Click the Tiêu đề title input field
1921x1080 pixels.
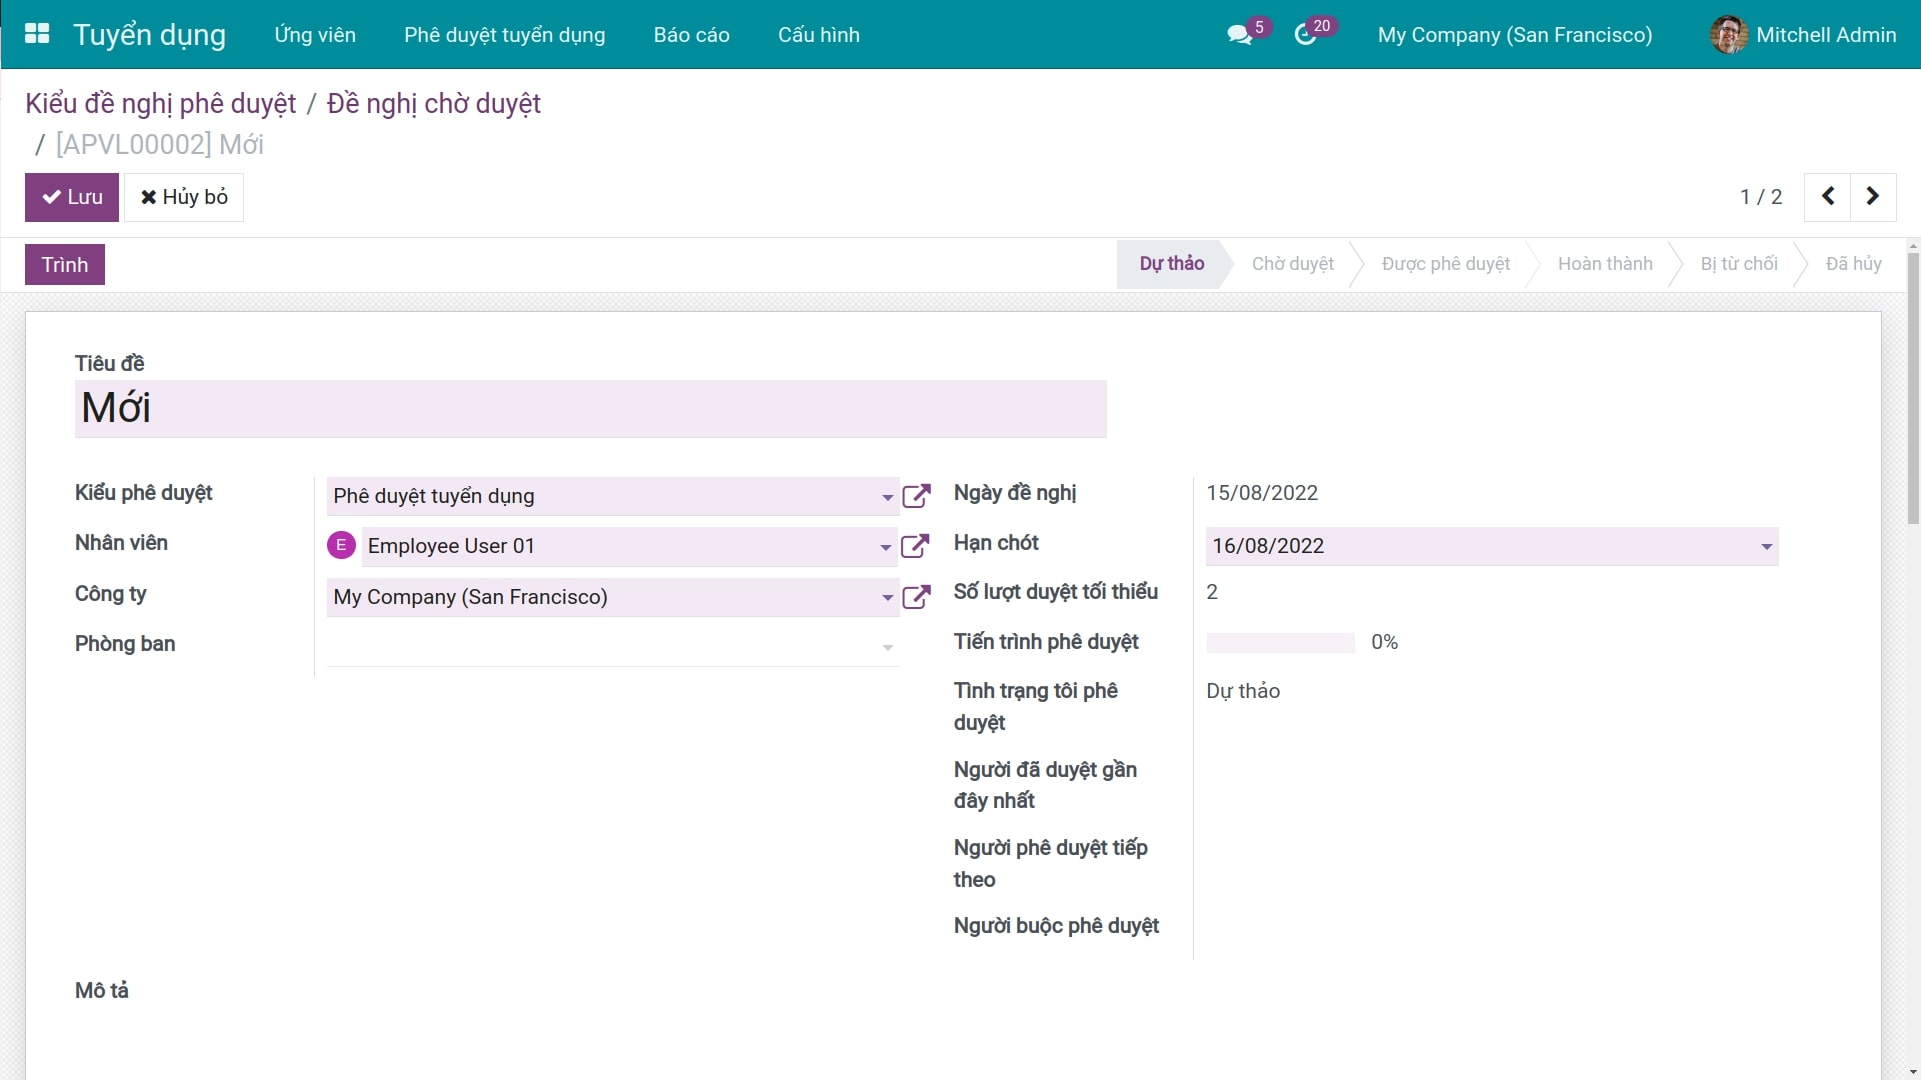(x=590, y=408)
